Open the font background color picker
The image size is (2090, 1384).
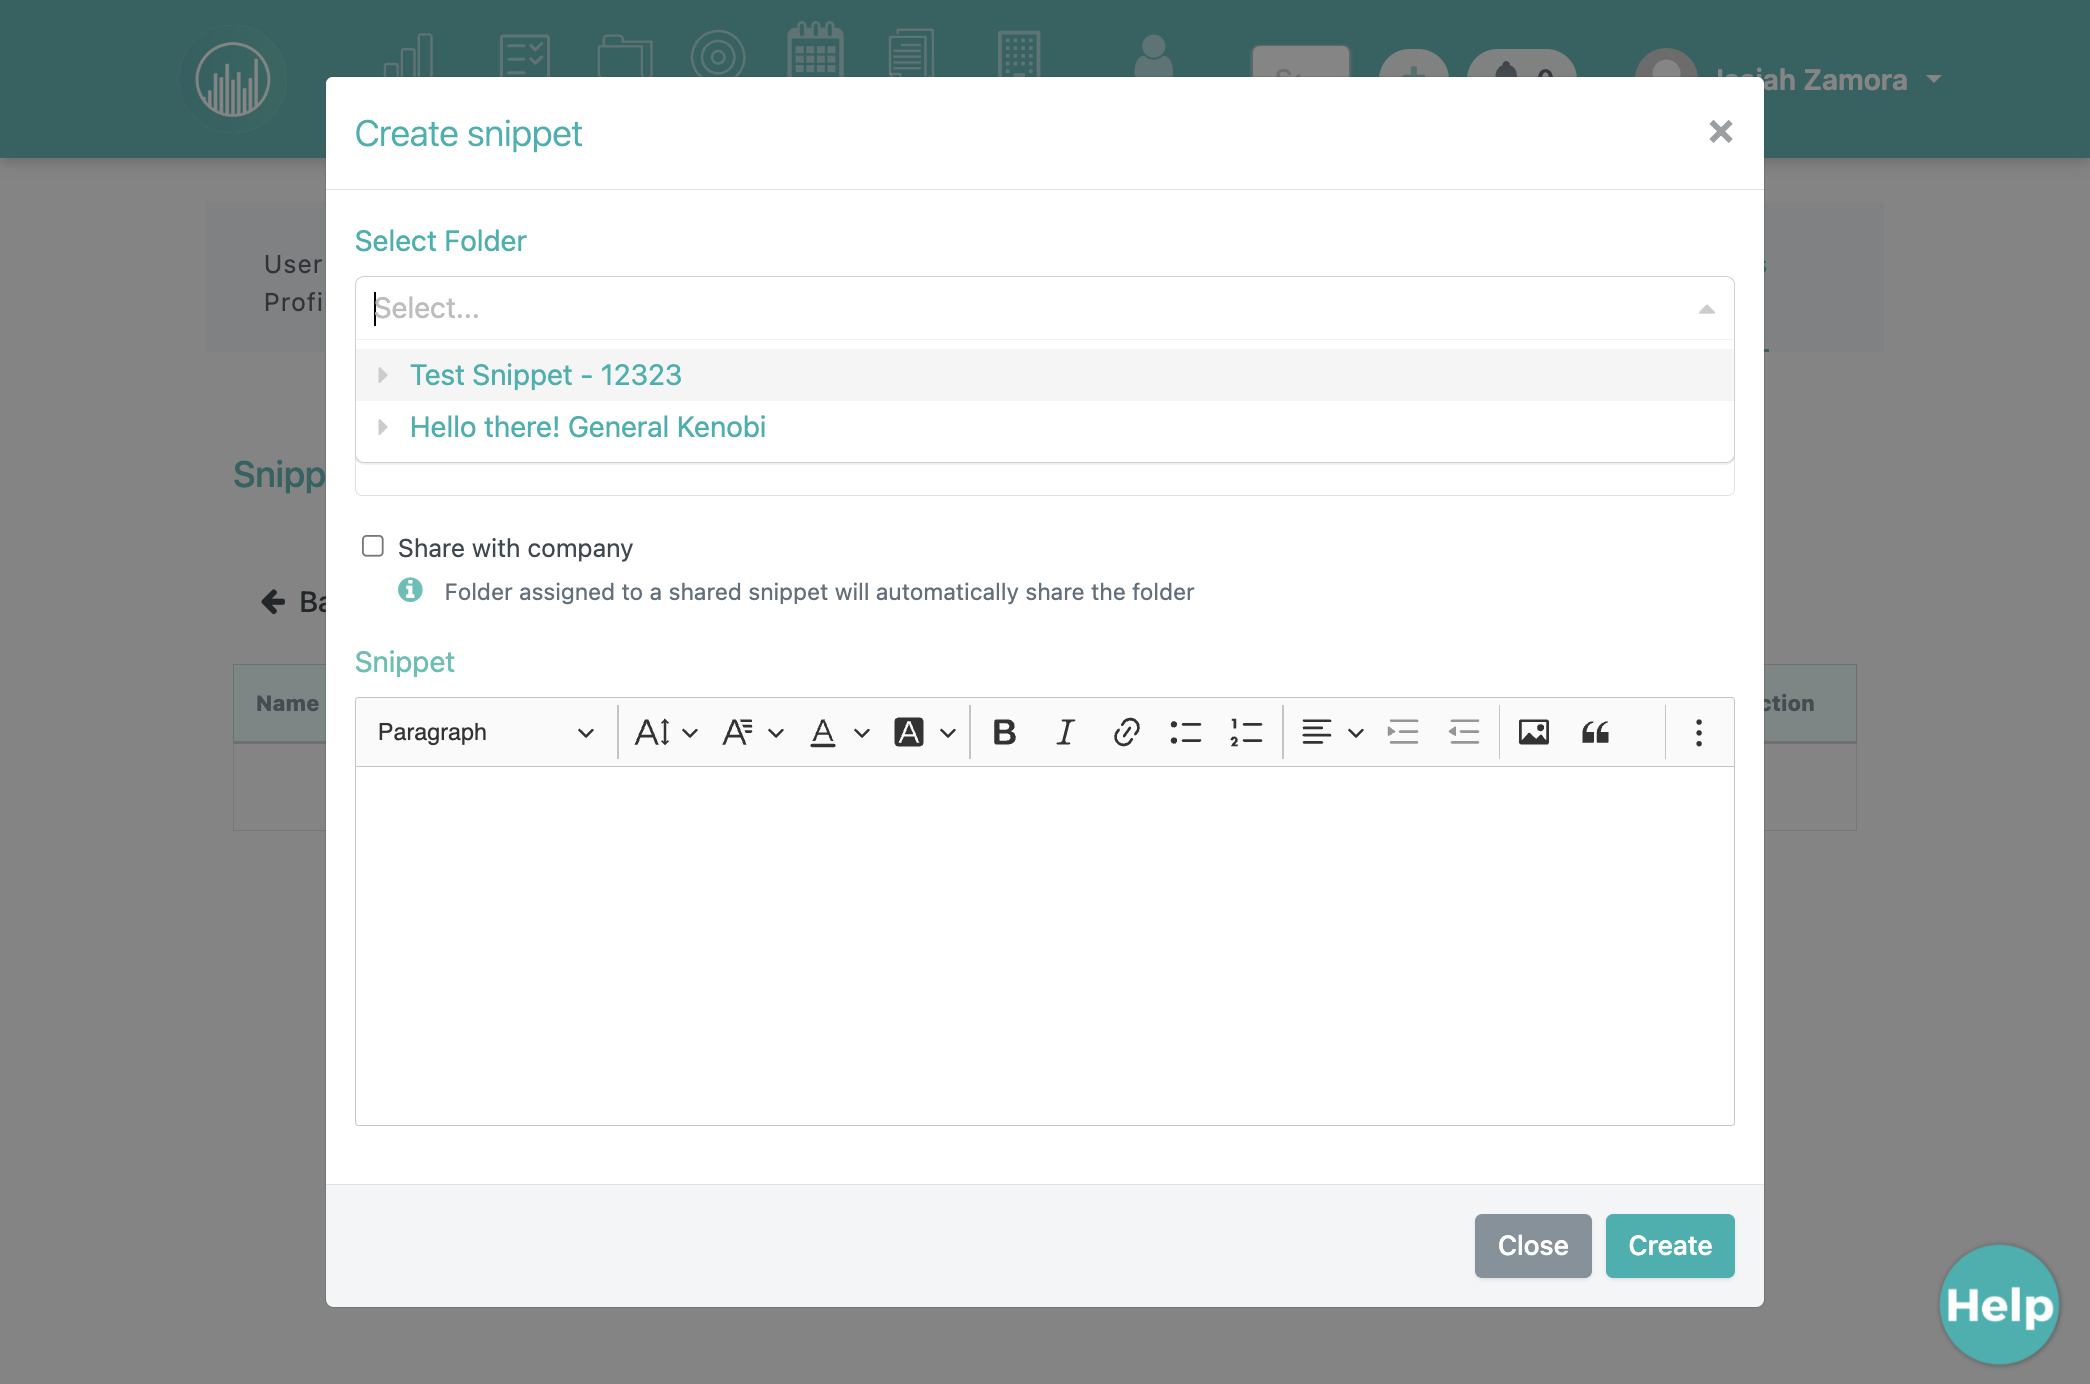coord(925,733)
